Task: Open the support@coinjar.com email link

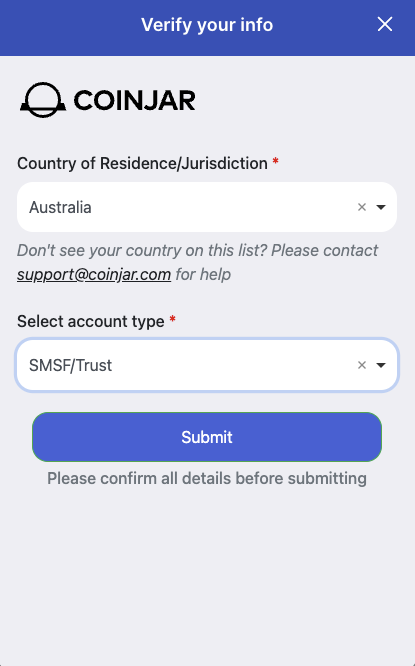Action: [x=94, y=274]
